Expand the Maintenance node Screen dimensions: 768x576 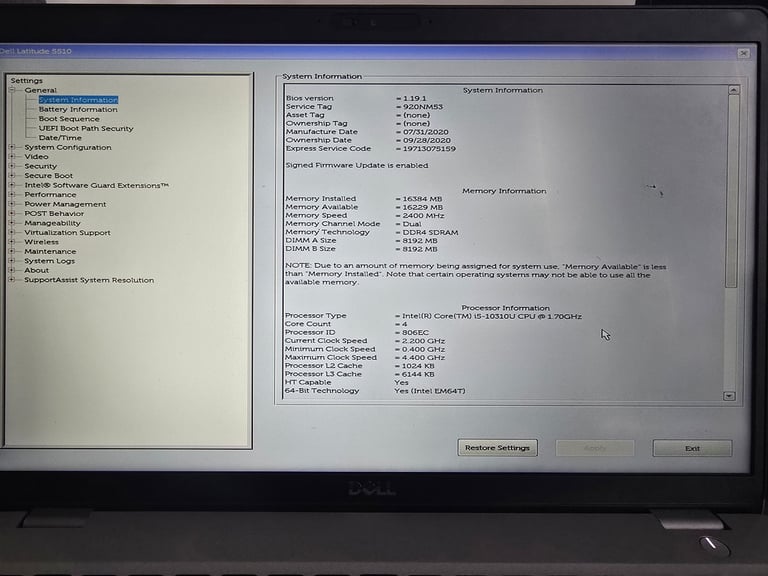tap(12, 251)
